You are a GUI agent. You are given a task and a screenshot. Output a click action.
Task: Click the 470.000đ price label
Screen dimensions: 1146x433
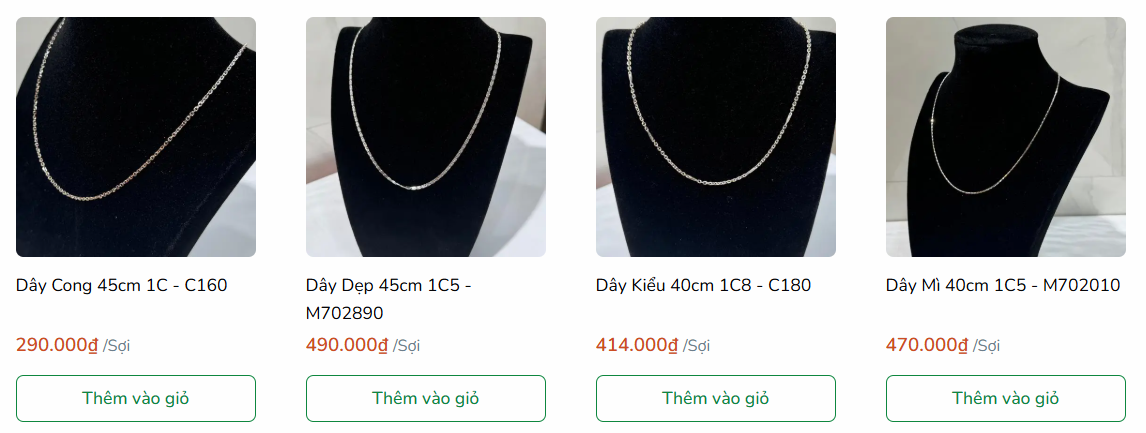(927, 345)
